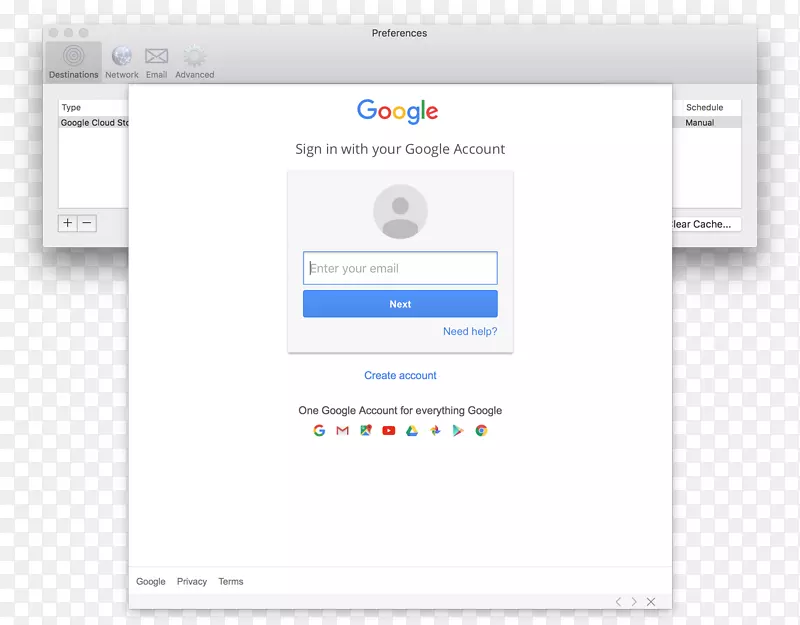The image size is (800, 625).
Task: Add a new destination with plus button
Action: pos(67,223)
